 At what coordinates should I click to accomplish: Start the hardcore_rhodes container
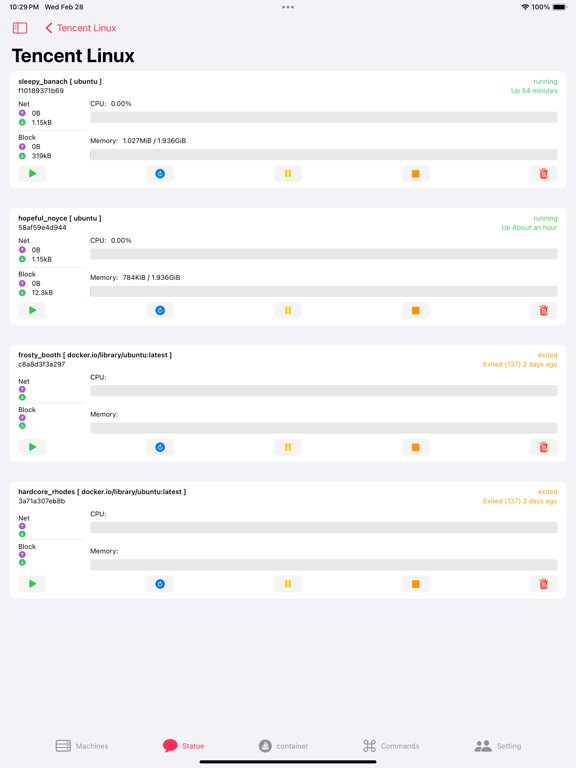click(x=32, y=583)
